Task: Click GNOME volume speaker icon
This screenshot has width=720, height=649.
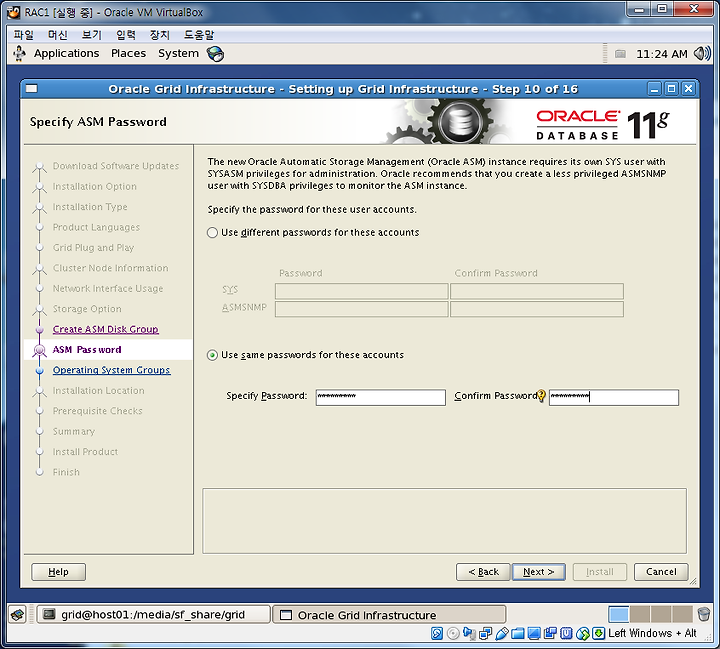Action: coord(702,54)
